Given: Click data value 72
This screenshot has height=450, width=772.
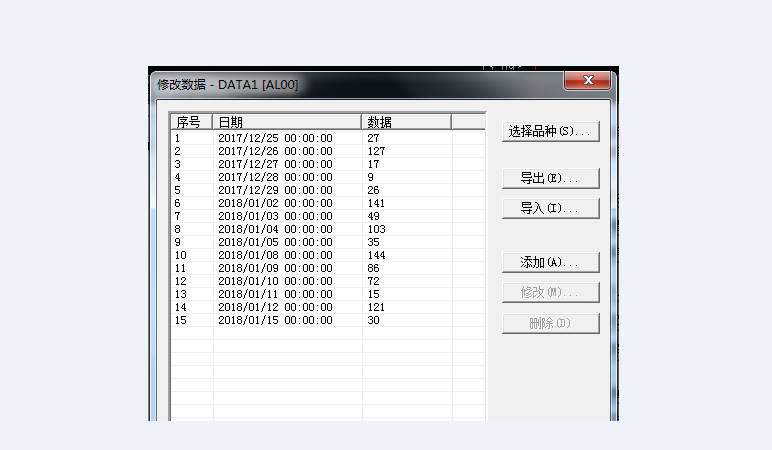Looking at the screenshot, I should click(x=373, y=281).
